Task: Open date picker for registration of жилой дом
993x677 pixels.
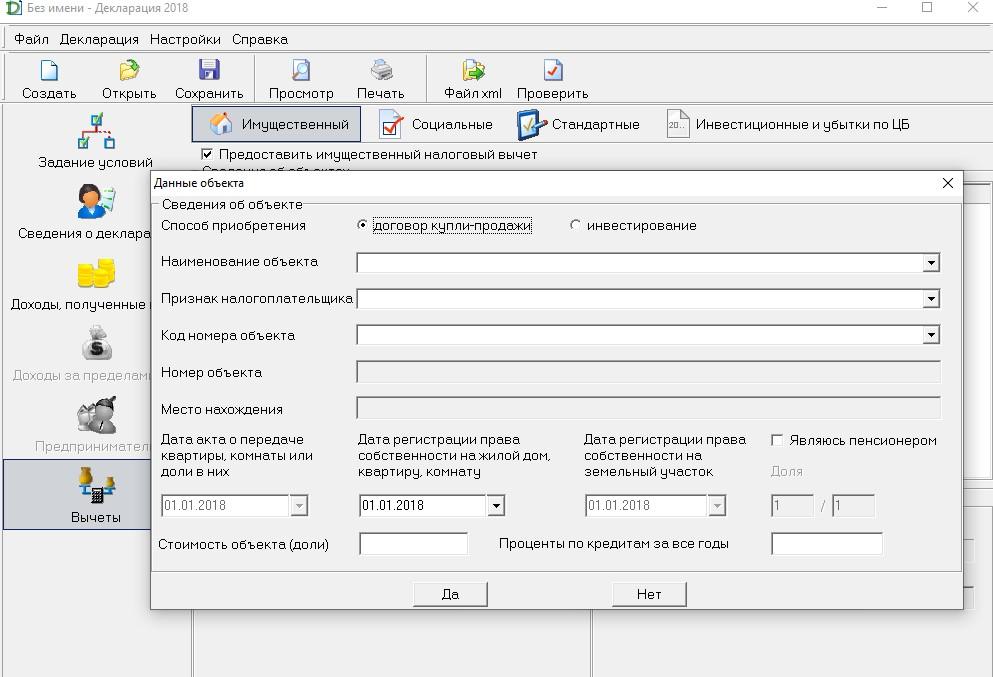Action: pos(496,505)
